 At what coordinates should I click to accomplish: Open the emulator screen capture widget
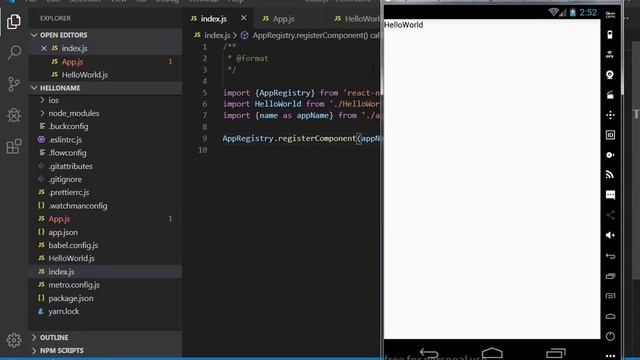click(610, 95)
